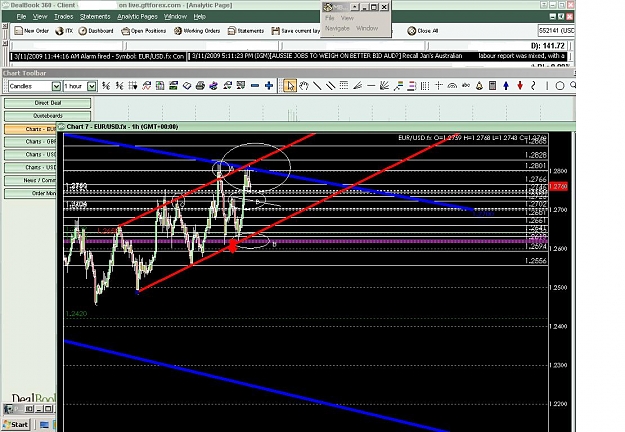Select the Gann fan tool
This screenshot has width=625, height=432.
(x=384, y=86)
